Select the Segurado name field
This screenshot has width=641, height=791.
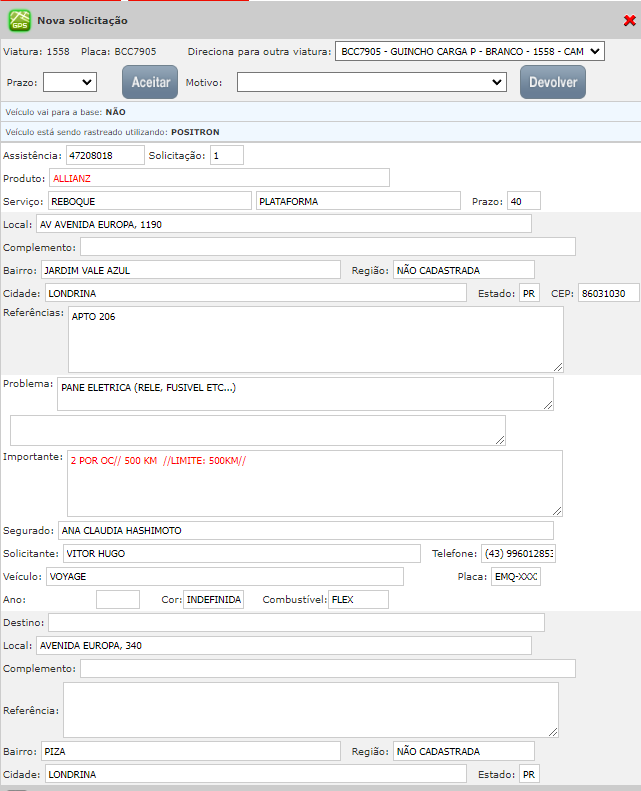click(x=305, y=530)
